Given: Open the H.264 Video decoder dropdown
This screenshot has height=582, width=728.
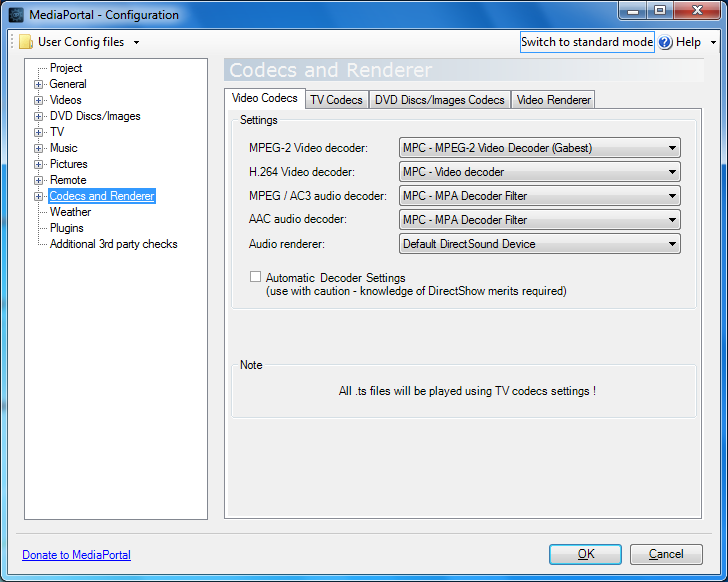Looking at the screenshot, I should [x=539, y=172].
